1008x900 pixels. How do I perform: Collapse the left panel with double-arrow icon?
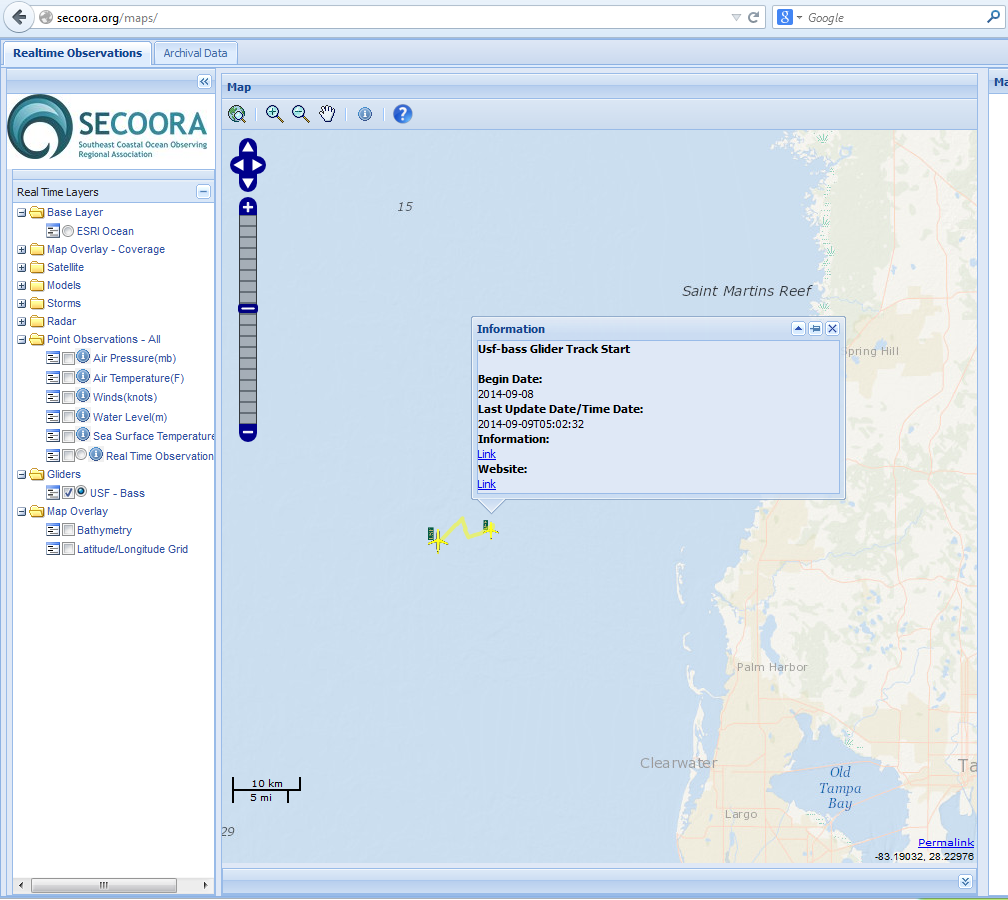tap(204, 82)
